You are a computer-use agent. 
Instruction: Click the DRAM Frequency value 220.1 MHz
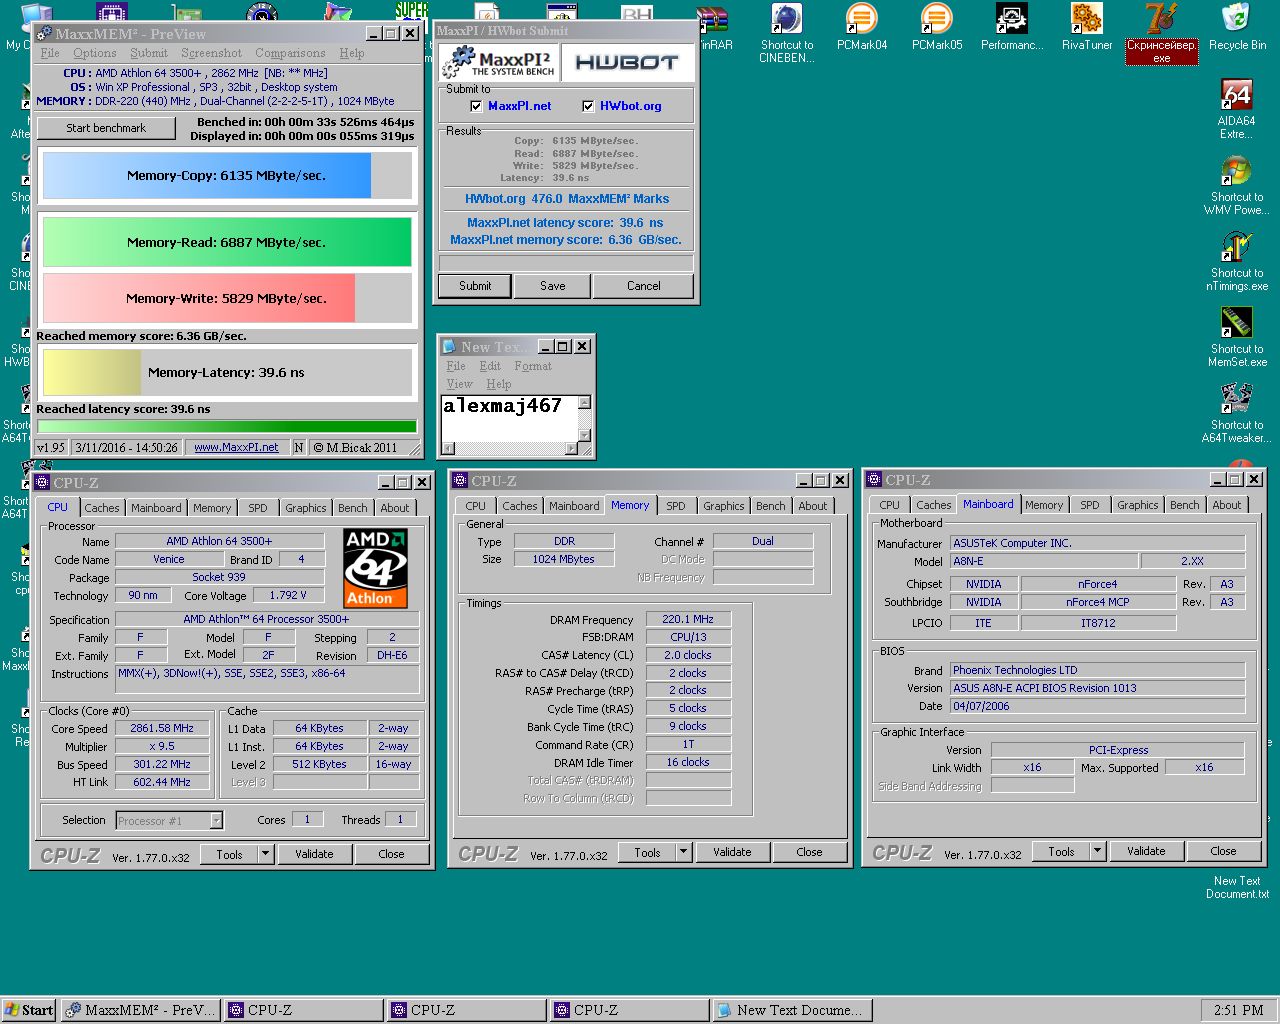click(x=688, y=619)
